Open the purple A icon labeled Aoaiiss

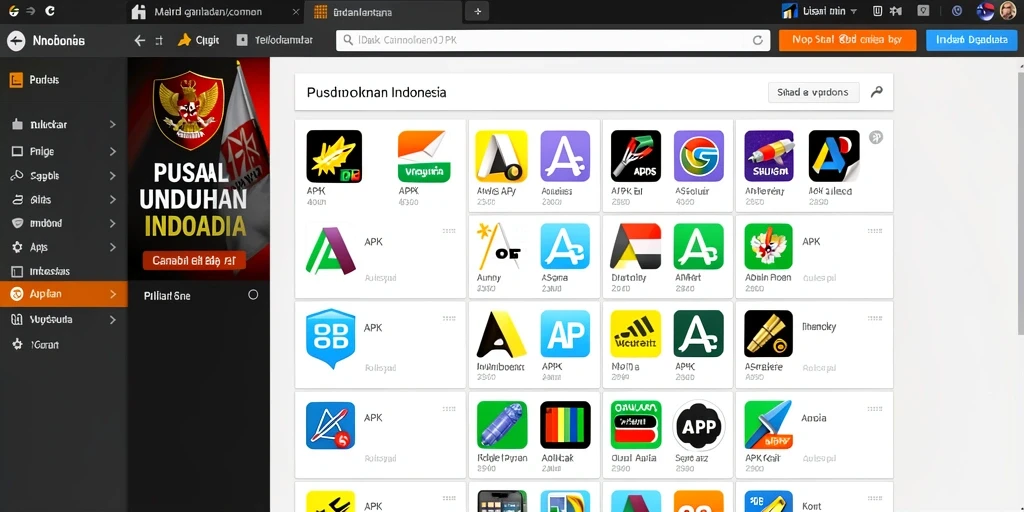(x=565, y=156)
